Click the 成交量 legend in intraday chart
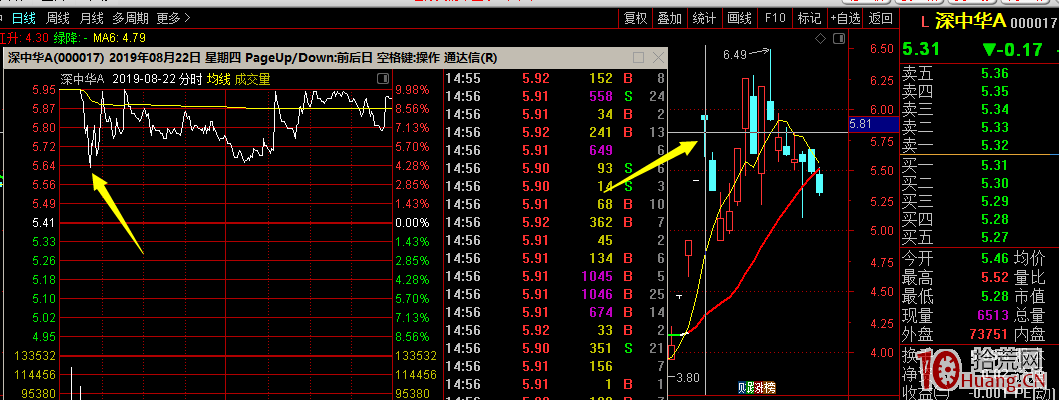Viewport: 1059px width, 400px height. 253,80
